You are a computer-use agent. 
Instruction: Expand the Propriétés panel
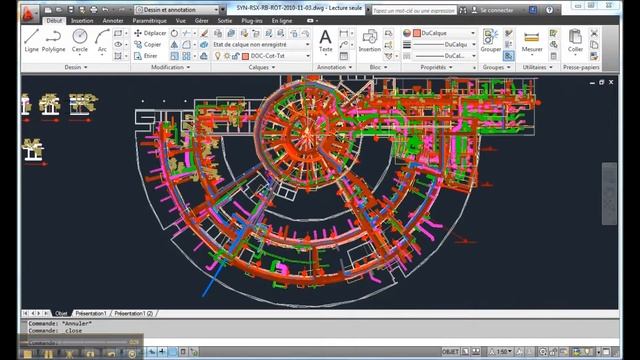pos(436,67)
